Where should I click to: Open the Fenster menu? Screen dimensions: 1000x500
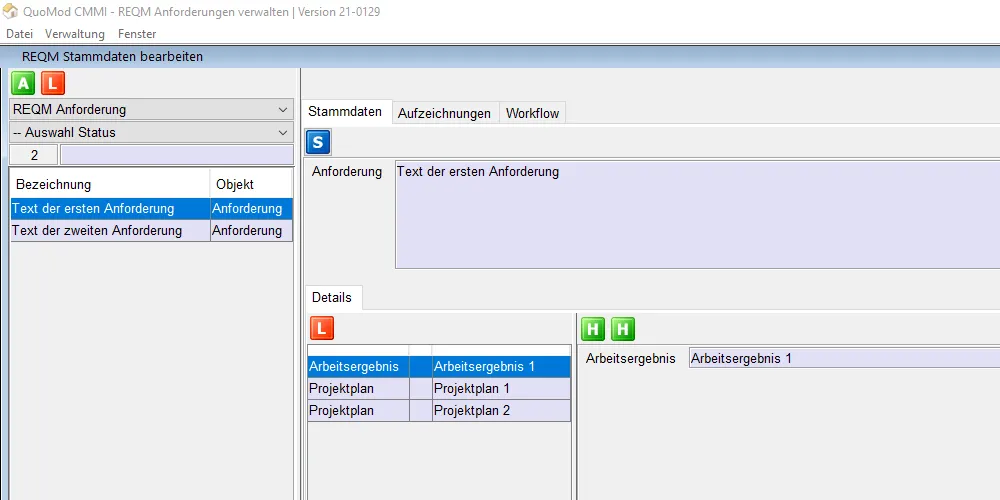click(x=137, y=34)
